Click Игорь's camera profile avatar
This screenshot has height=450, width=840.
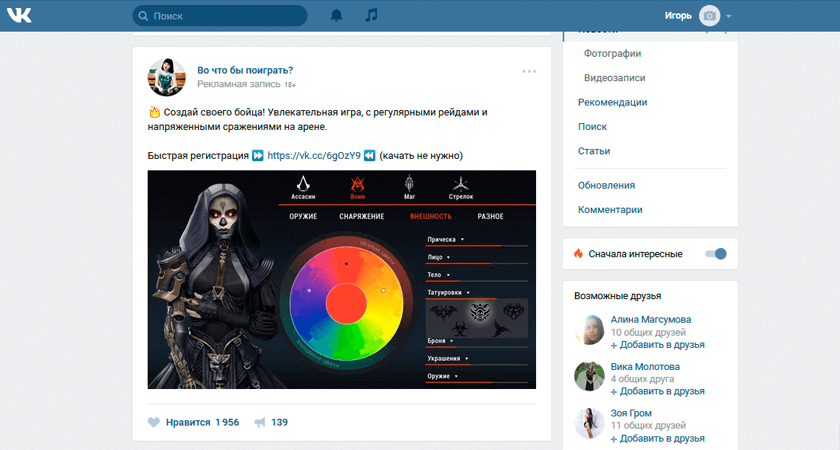(709, 16)
